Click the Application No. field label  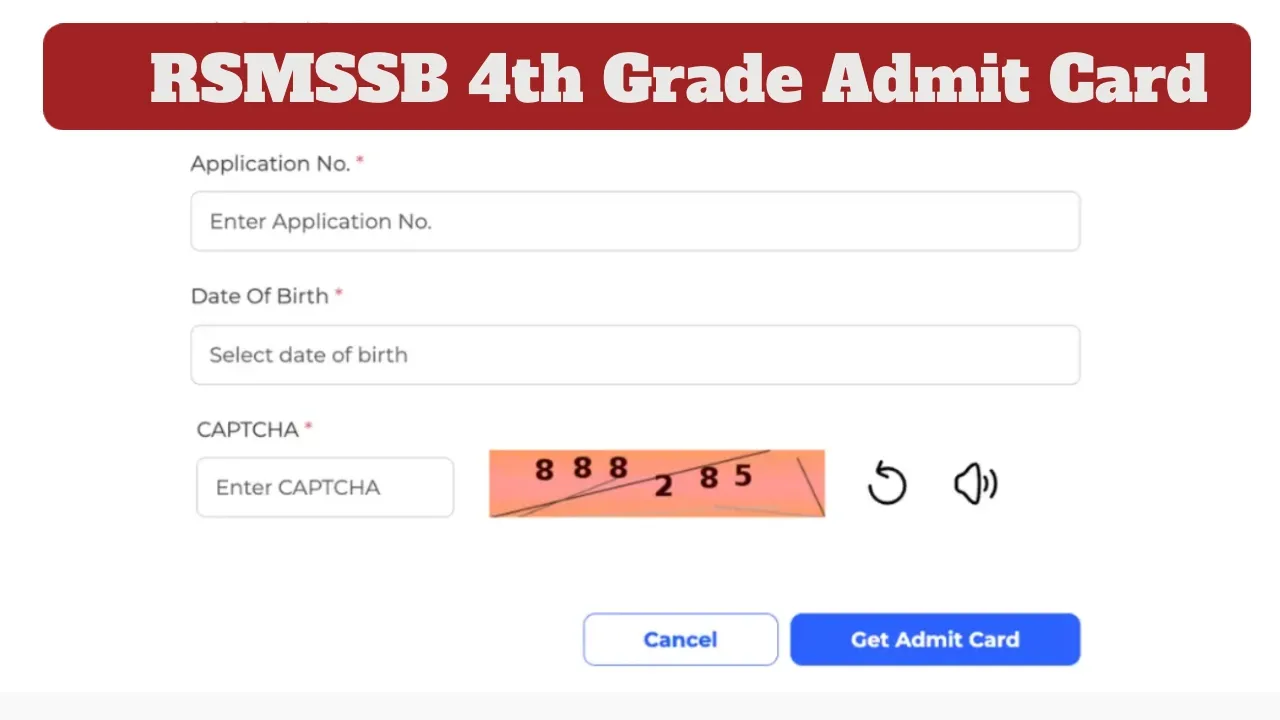tap(270, 164)
